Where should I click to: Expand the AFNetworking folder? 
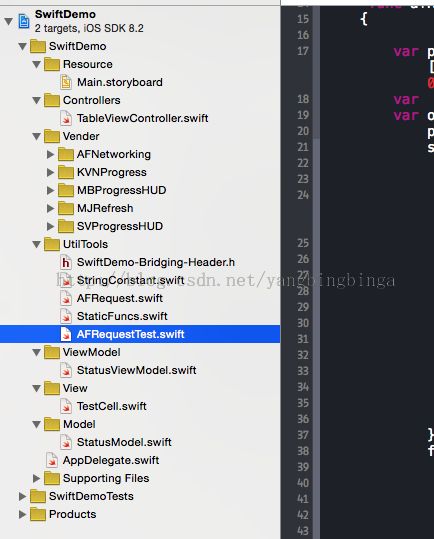click(51, 154)
